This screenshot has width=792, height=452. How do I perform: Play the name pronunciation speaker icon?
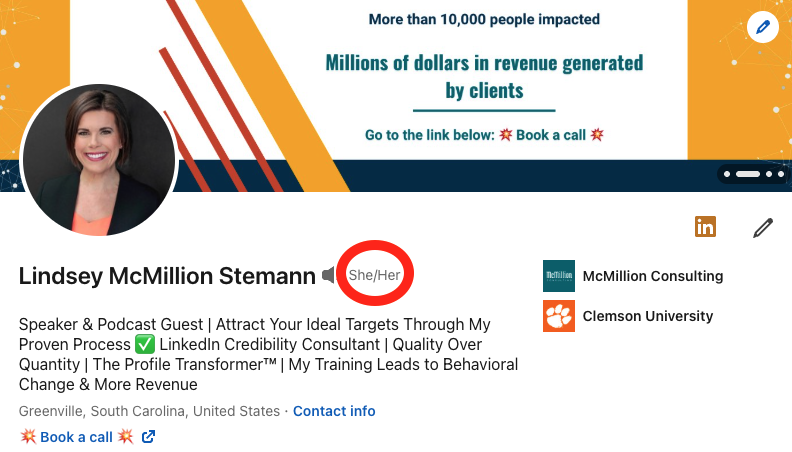point(328,275)
